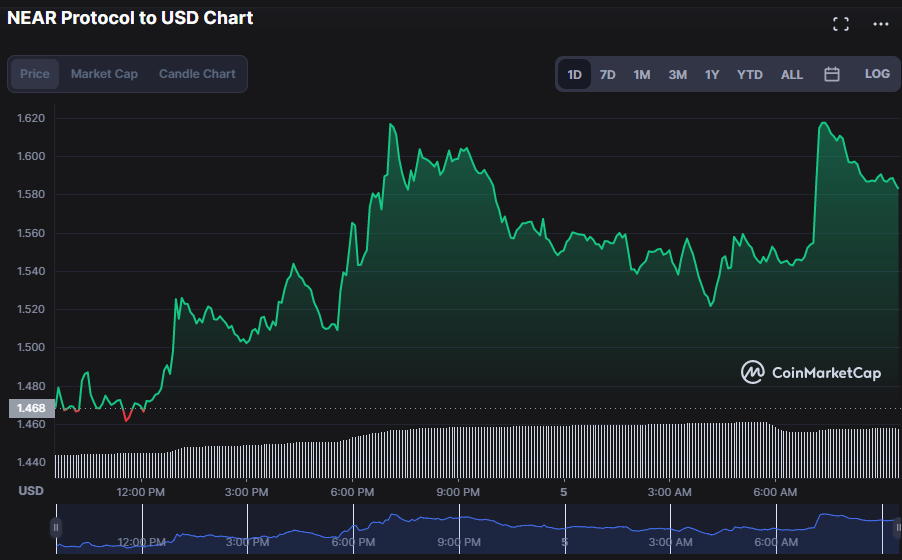This screenshot has width=902, height=560.
Task: Click the left range slider handle
Action: (56, 526)
